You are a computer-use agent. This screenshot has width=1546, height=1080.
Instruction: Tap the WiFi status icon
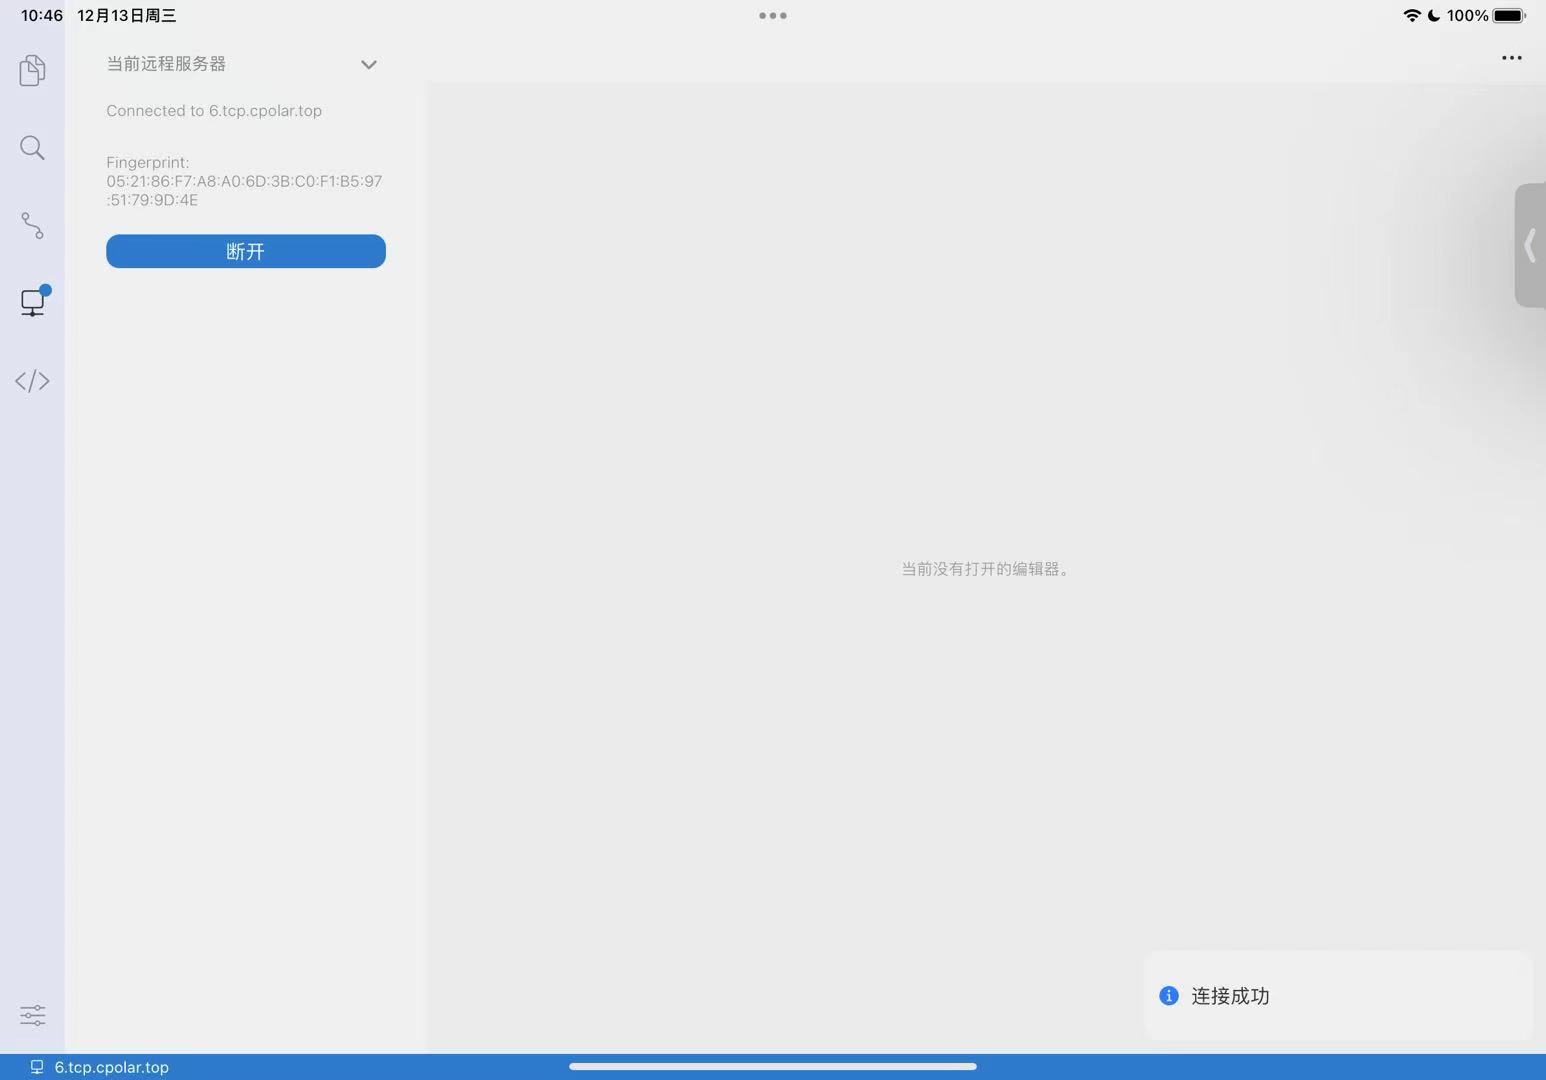click(1411, 15)
